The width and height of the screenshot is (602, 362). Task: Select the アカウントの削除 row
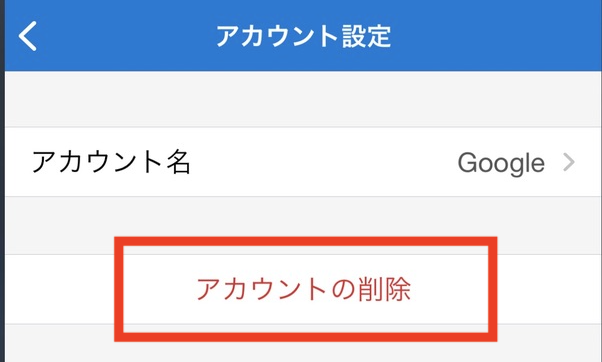pos(303,289)
